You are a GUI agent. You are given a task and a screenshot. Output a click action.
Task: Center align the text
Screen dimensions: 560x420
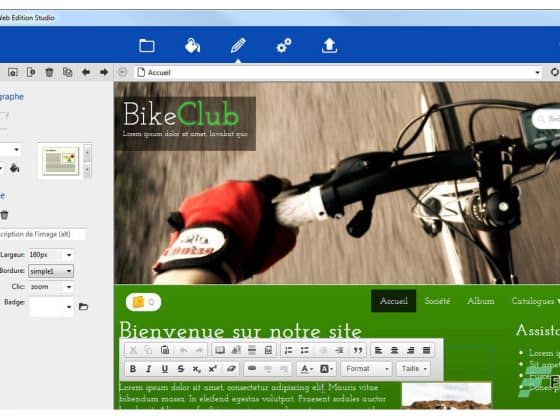(x=394, y=350)
